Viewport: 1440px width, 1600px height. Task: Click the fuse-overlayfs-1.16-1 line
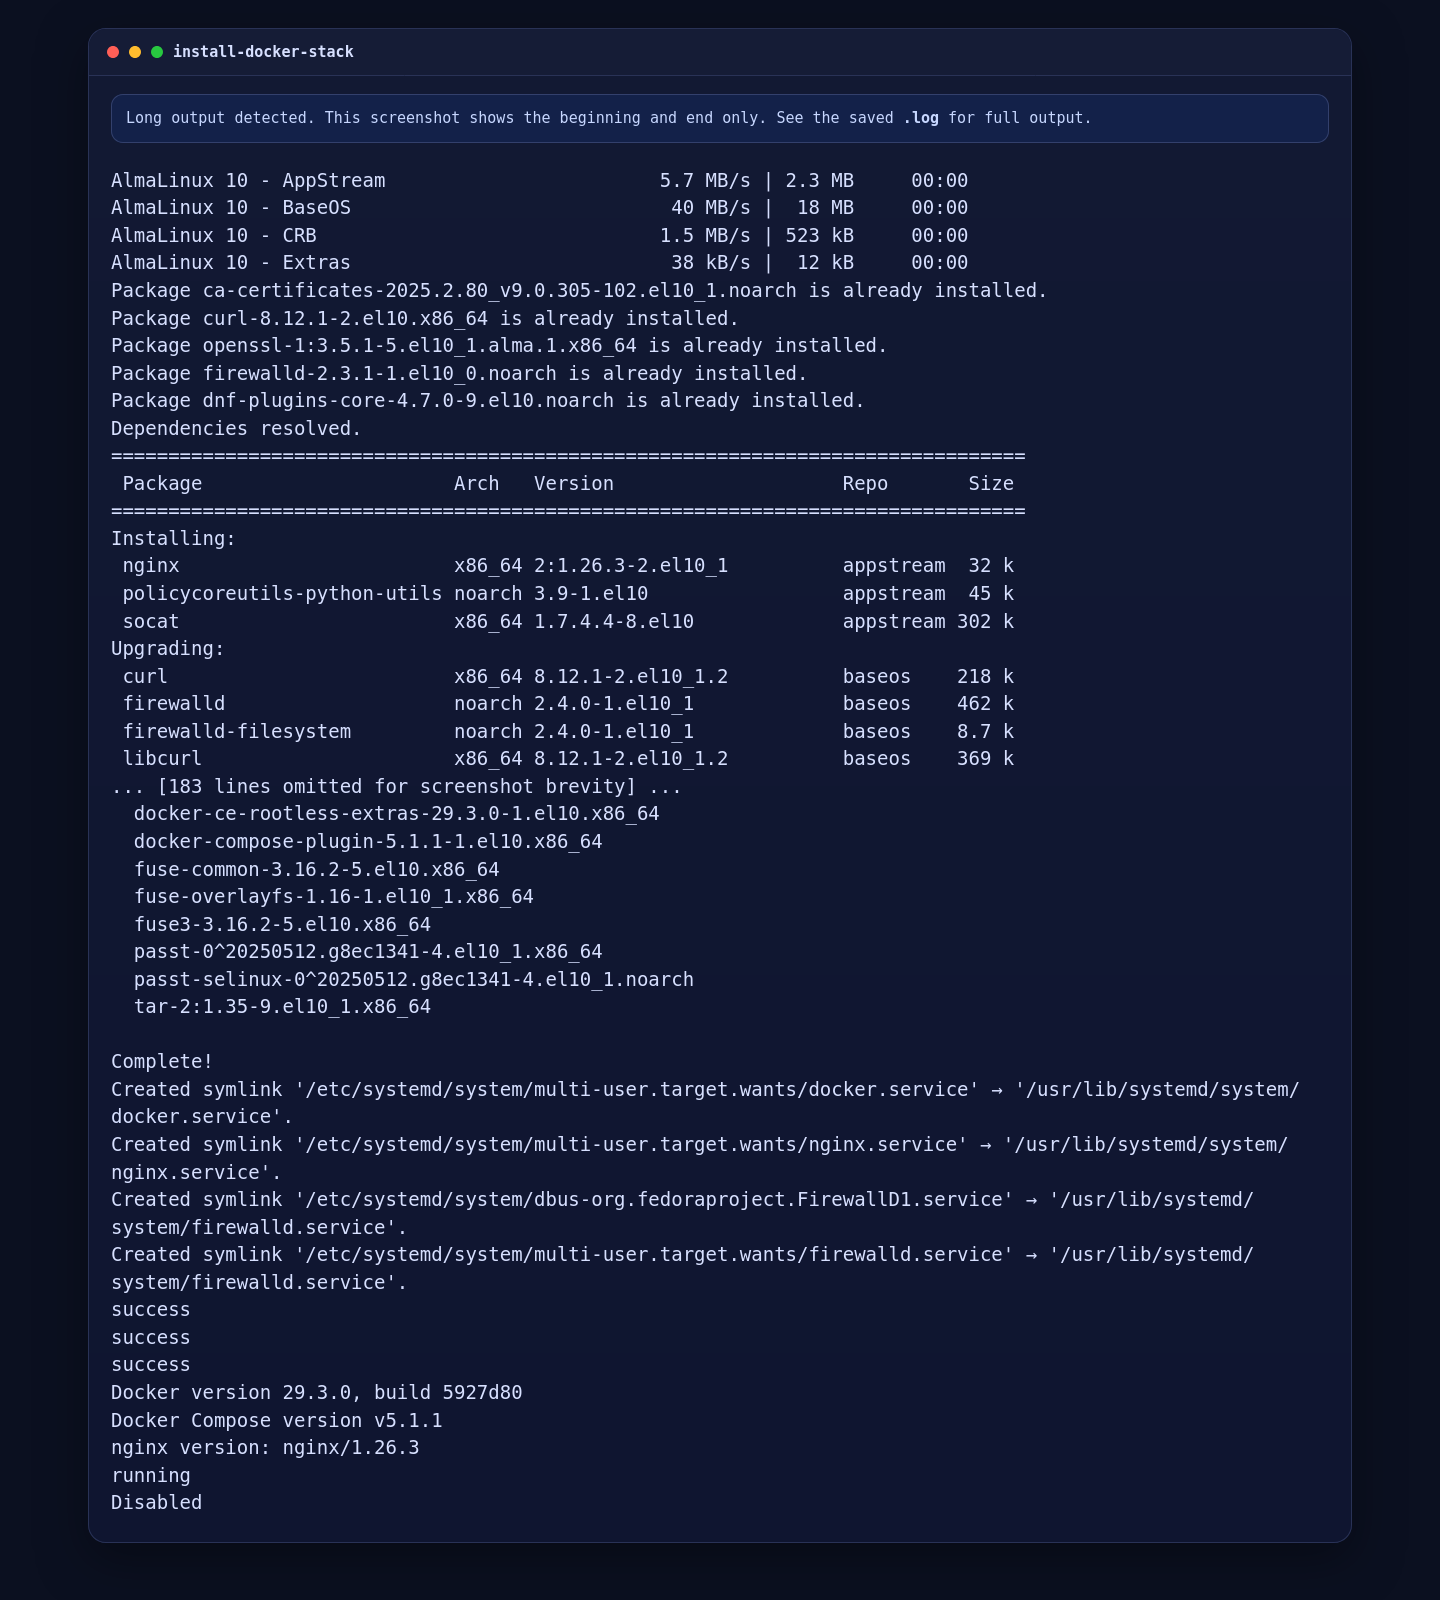pyautogui.click(x=334, y=897)
